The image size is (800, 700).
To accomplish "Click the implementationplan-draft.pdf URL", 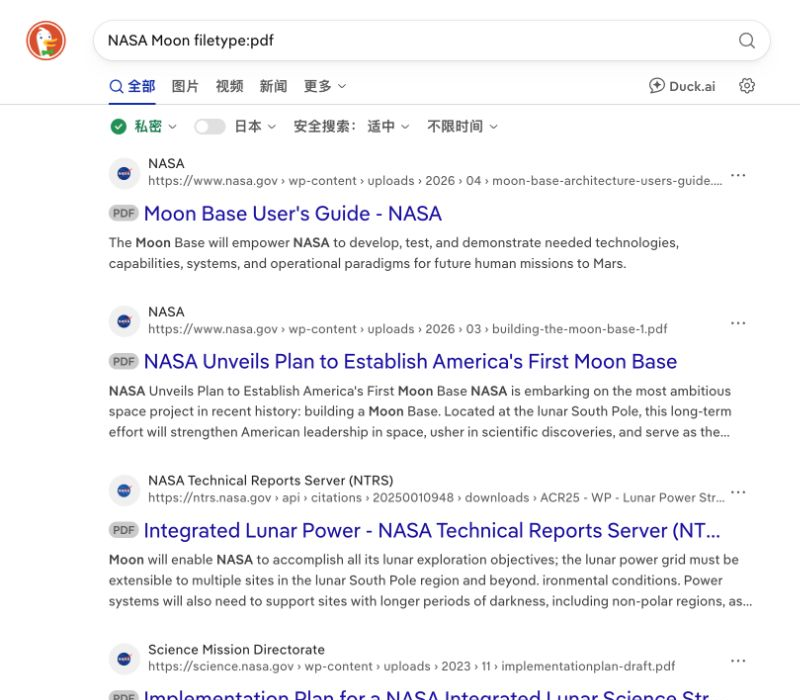I will pos(411,666).
